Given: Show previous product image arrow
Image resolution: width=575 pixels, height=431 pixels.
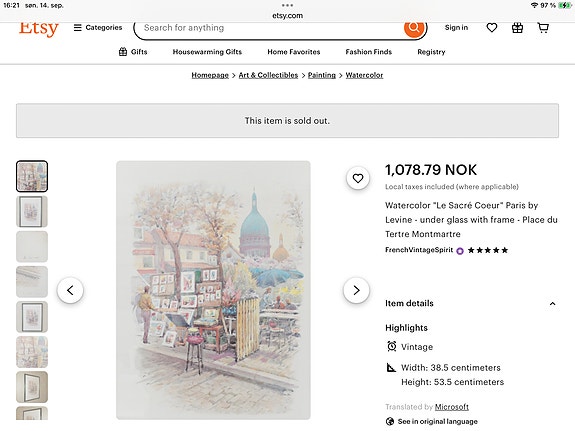Looking at the screenshot, I should [x=70, y=291].
